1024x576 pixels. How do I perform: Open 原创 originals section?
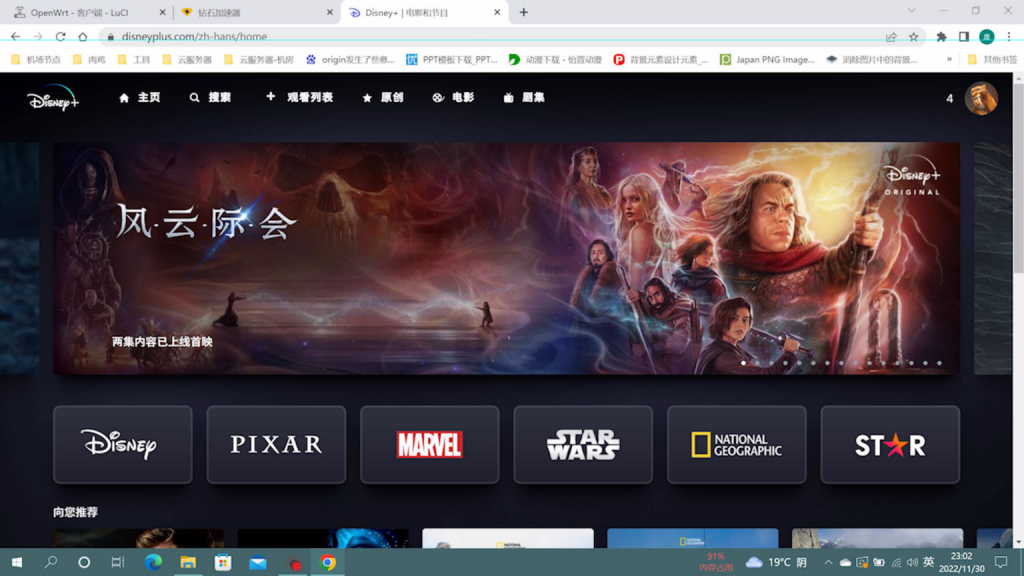383,97
